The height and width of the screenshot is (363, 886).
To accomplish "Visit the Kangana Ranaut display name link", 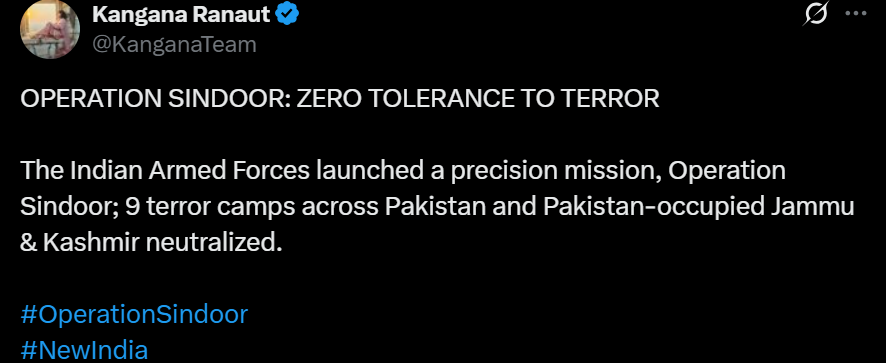I will [181, 15].
